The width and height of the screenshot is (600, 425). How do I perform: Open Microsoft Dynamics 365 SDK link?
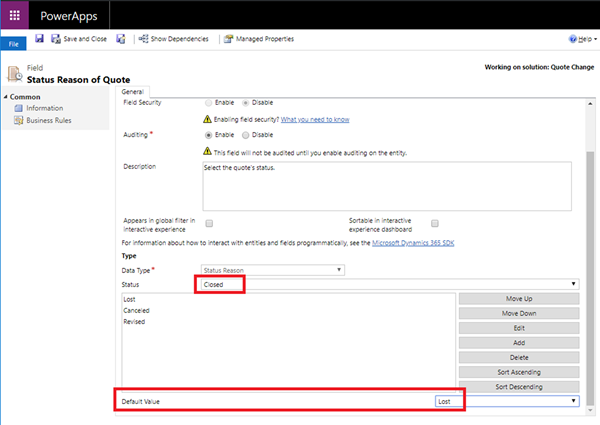[415, 242]
